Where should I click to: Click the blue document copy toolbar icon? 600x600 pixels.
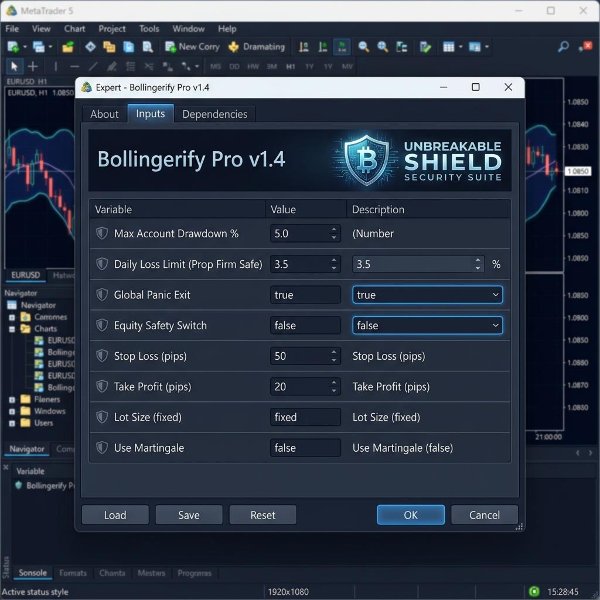(129, 47)
